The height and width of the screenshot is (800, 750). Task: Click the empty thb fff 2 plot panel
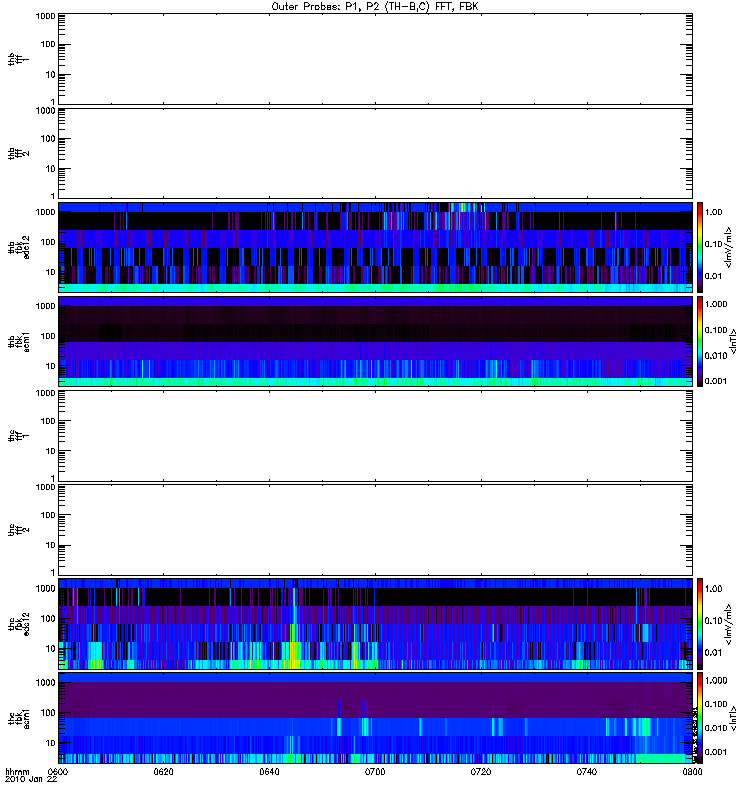375,154
